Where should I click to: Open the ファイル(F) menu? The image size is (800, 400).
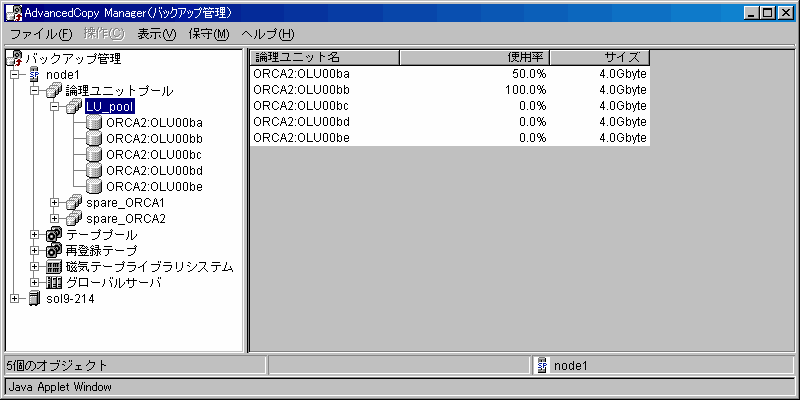[42, 34]
